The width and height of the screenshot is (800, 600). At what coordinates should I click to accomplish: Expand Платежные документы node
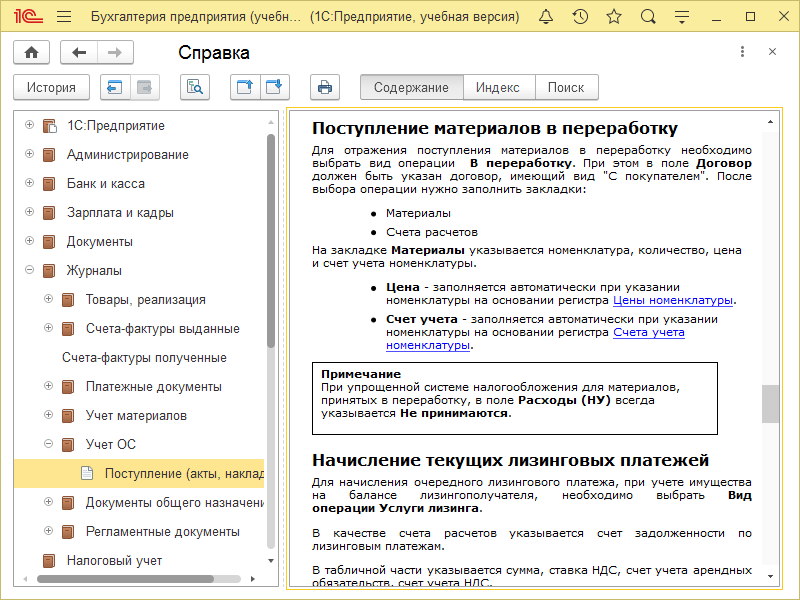tap(48, 386)
